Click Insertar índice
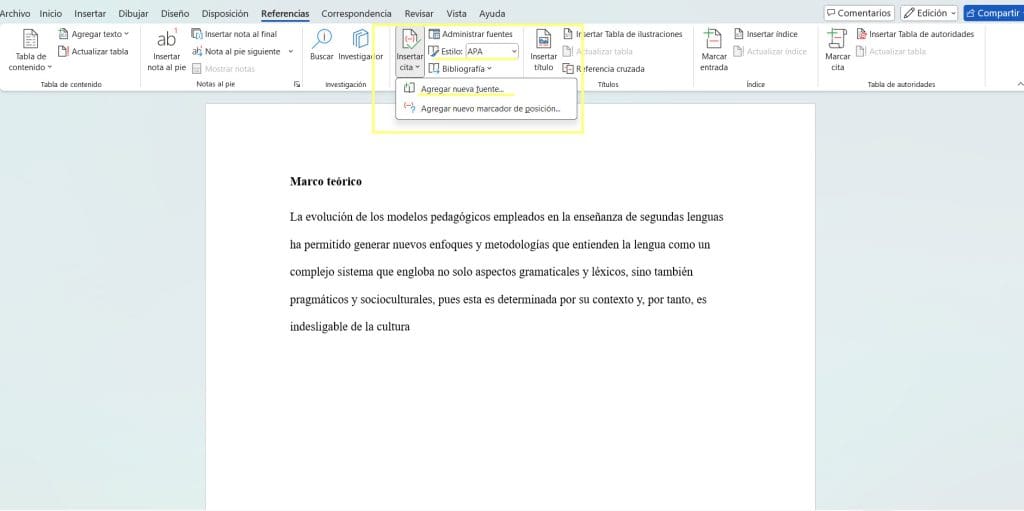Screen dimensions: 1024x511 [765, 34]
